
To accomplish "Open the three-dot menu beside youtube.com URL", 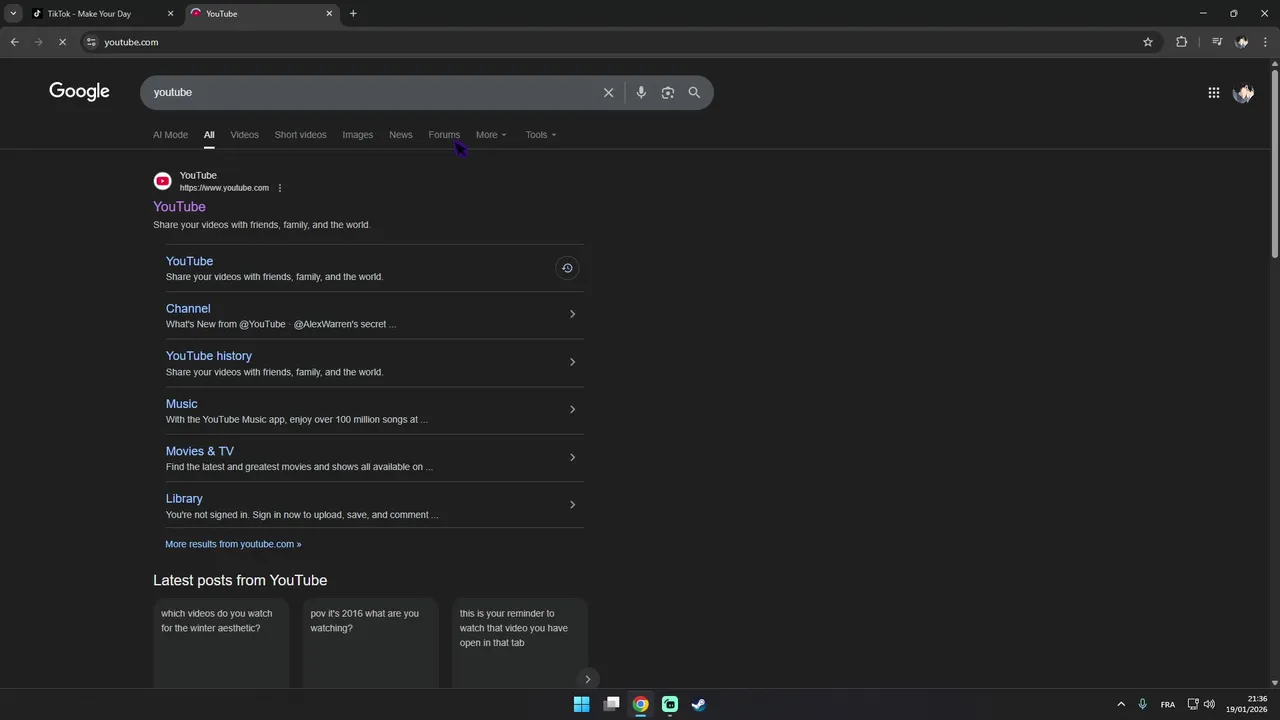I will pyautogui.click(x=279, y=188).
